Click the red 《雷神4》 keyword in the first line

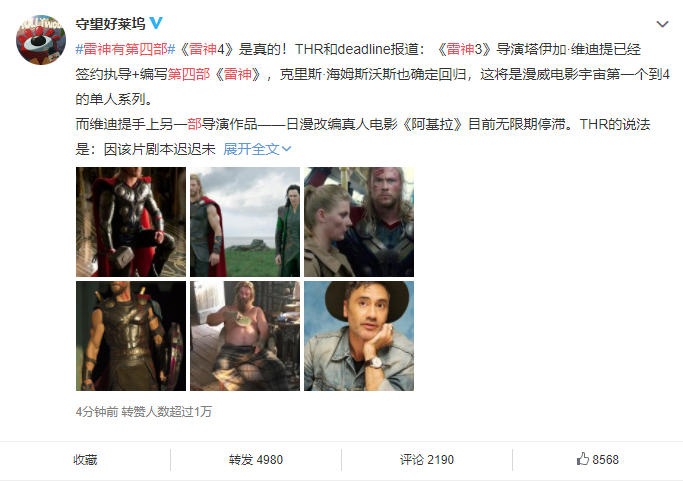[203, 49]
